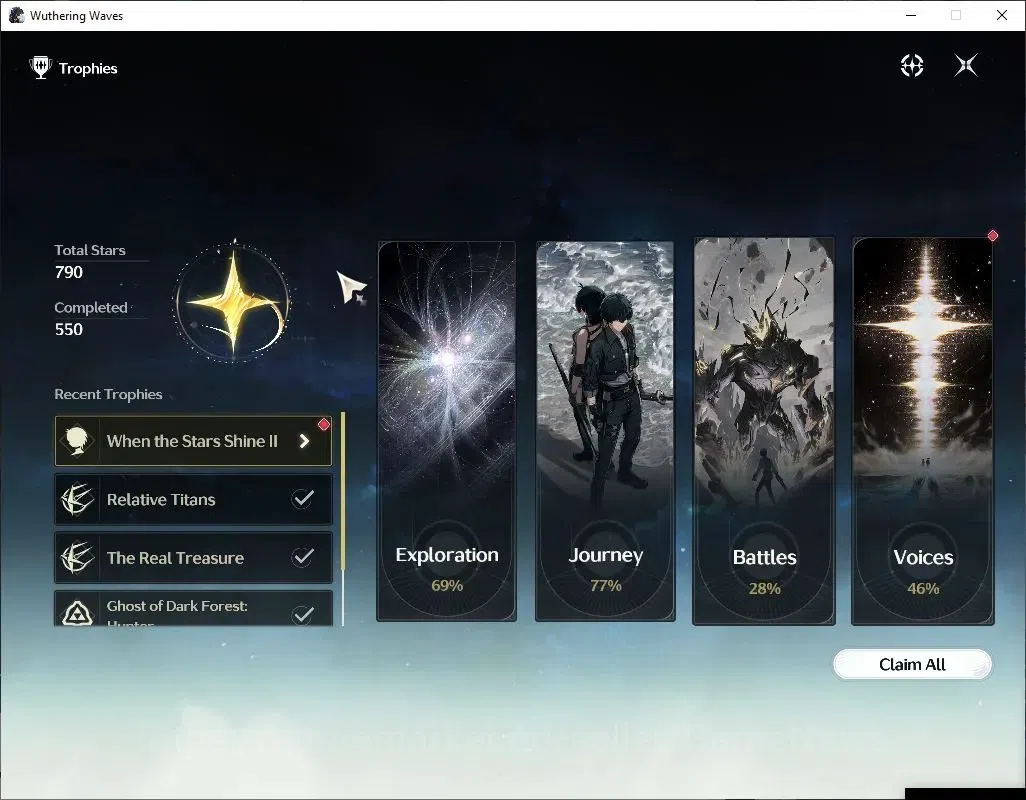The image size is (1026, 800).
Task: Click the Trophies page title text
Action: pyautogui.click(x=88, y=69)
